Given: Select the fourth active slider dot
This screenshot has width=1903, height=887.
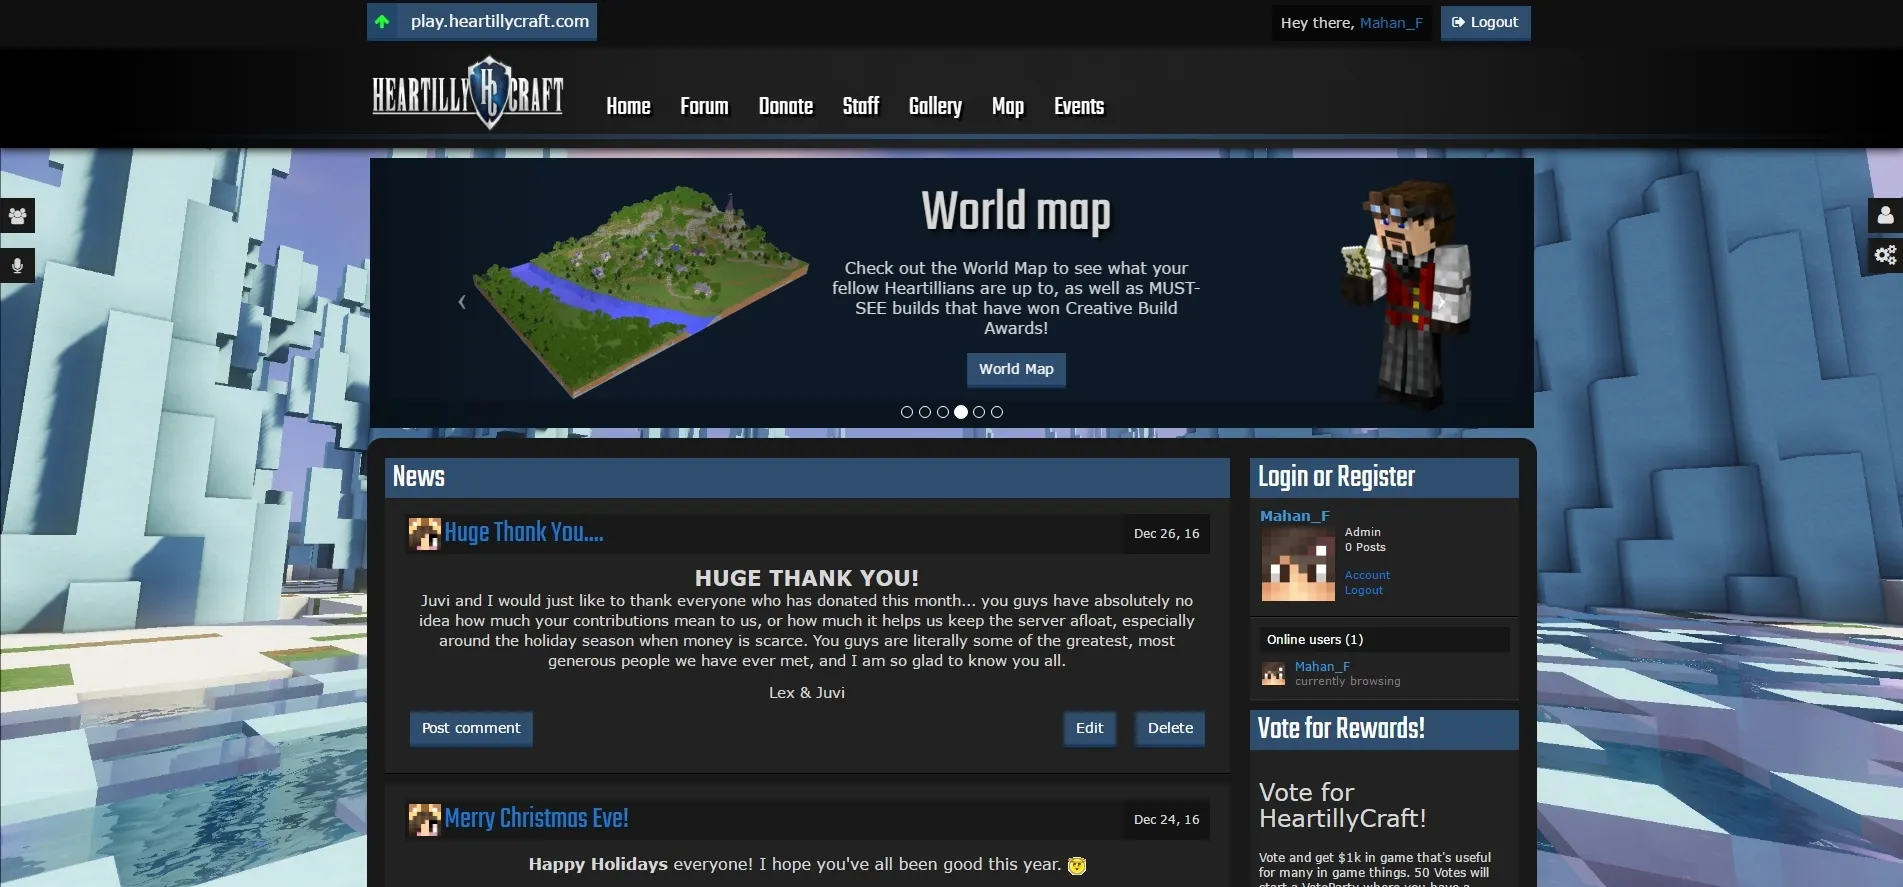Looking at the screenshot, I should pyautogui.click(x=960, y=412).
